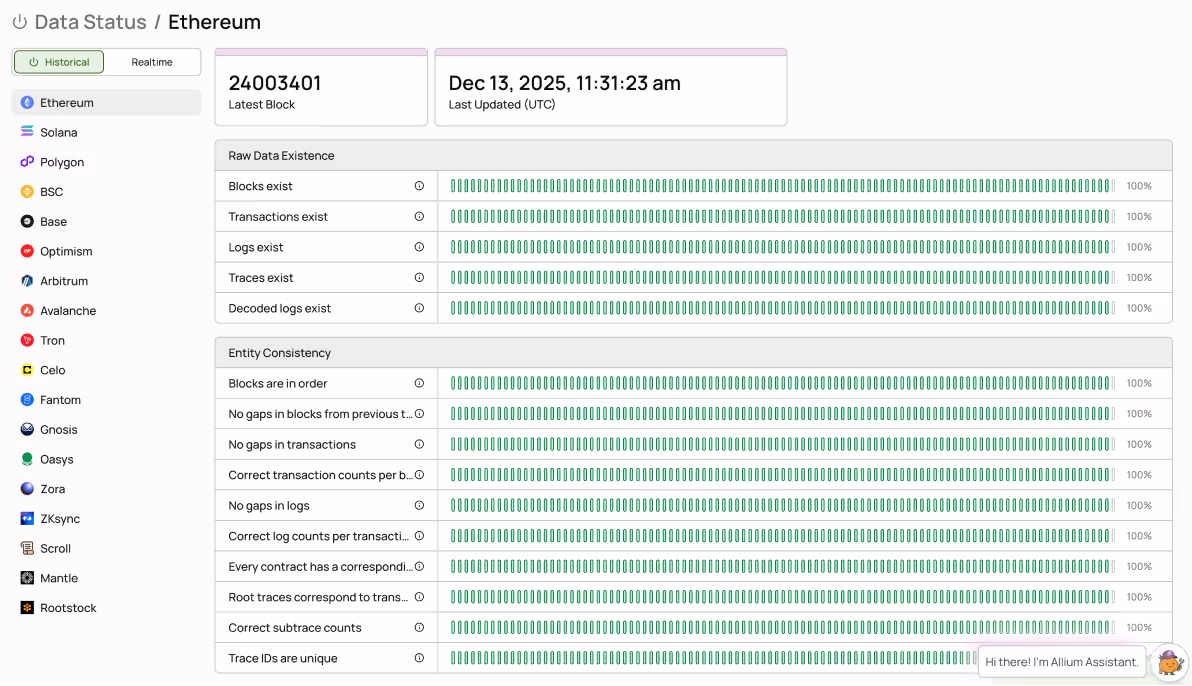This screenshot has height=686, width=1192.
Task: Click the Zora chain icon
Action: [x=27, y=488]
